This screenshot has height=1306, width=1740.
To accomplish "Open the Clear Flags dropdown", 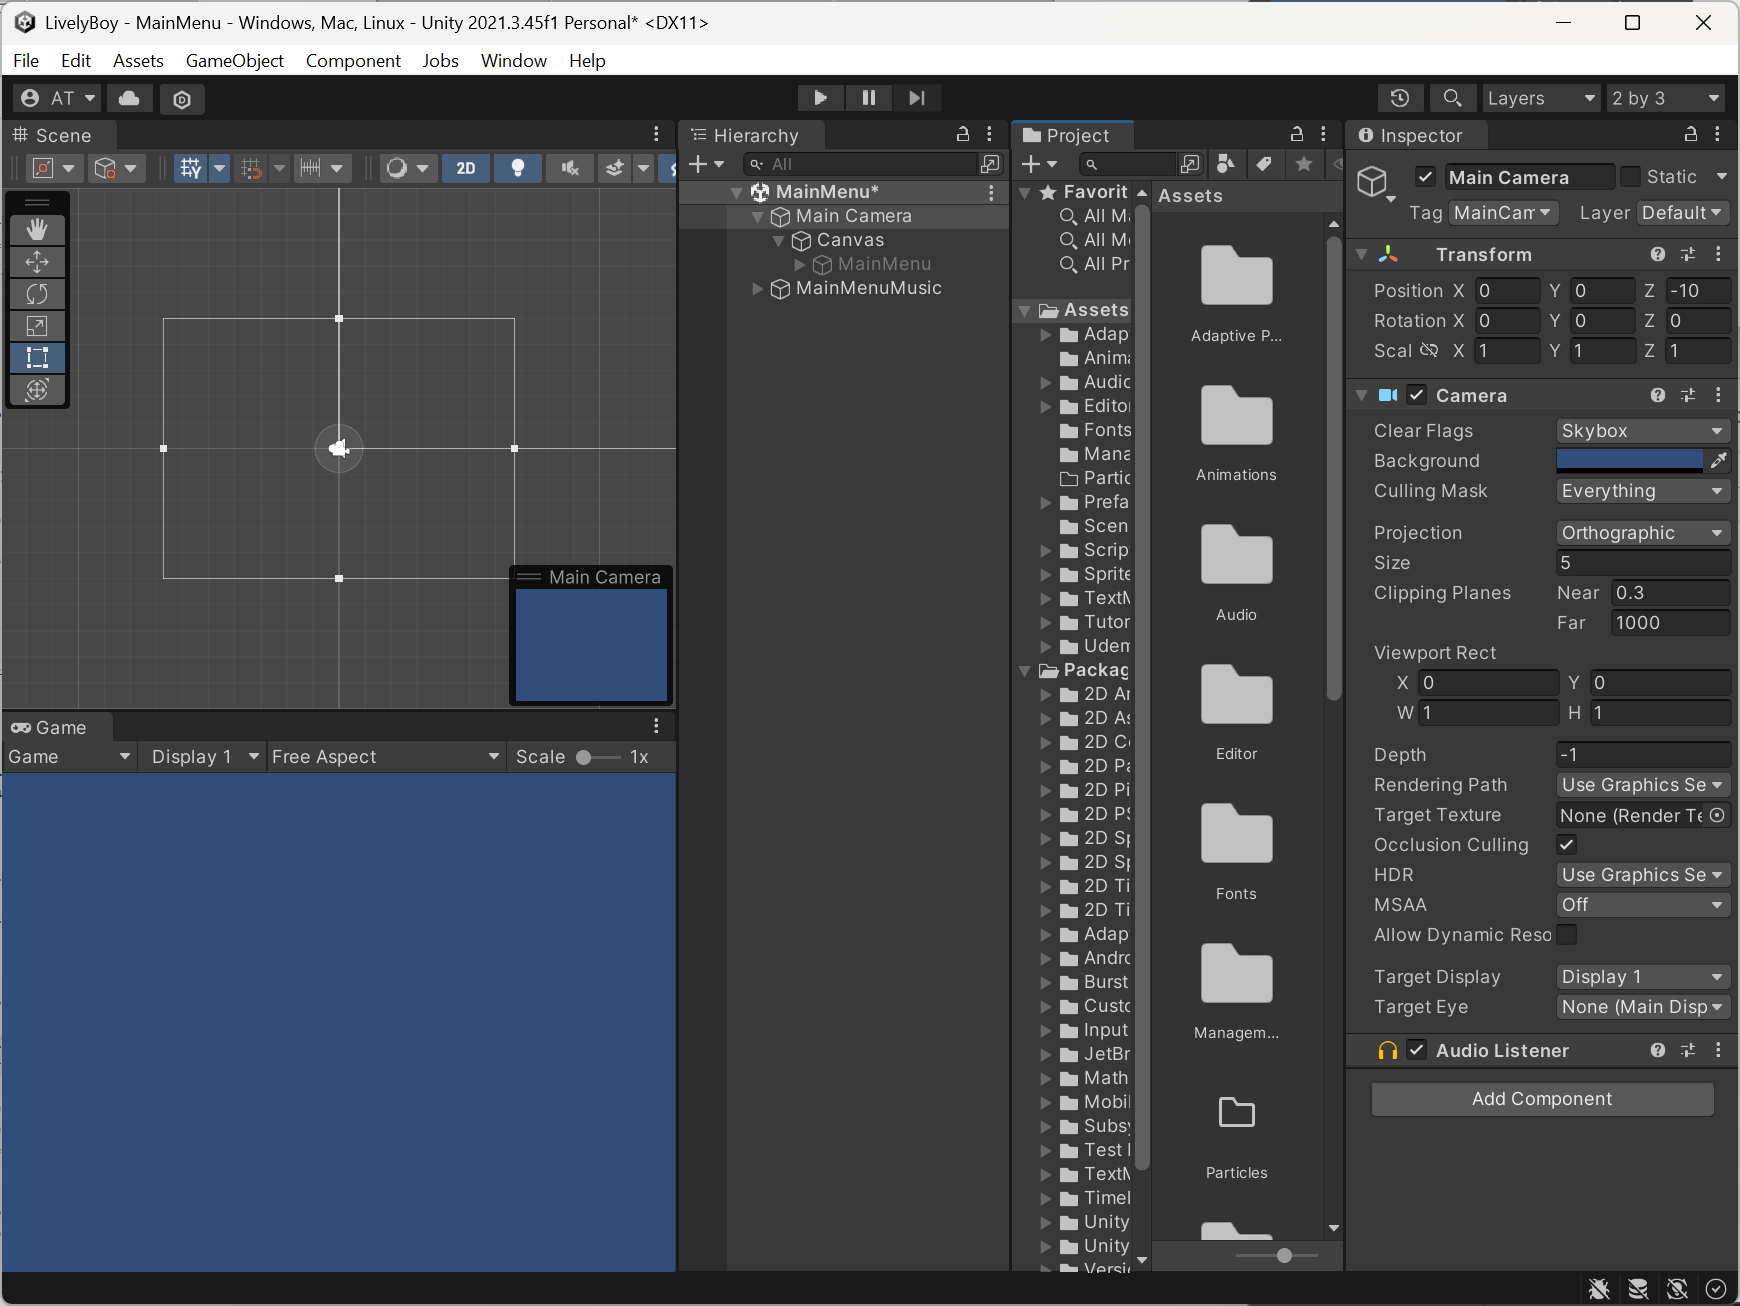I will [x=1641, y=430].
